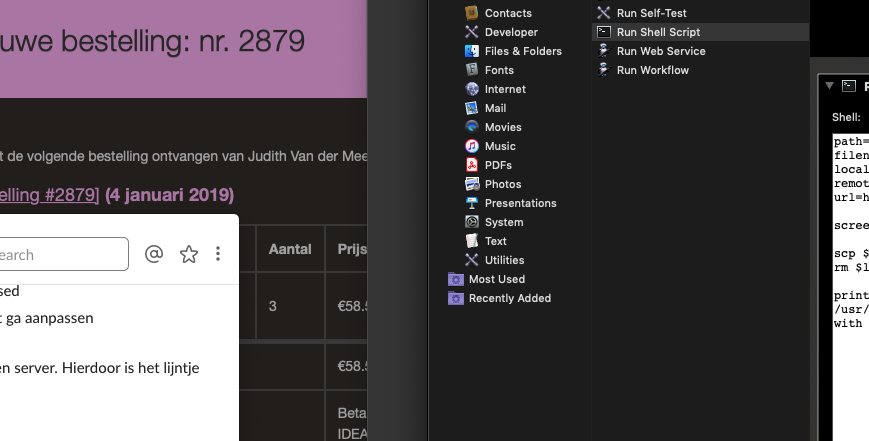Select the Movies library category
Screen dimensions: 869x441
pyautogui.click(x=502, y=127)
